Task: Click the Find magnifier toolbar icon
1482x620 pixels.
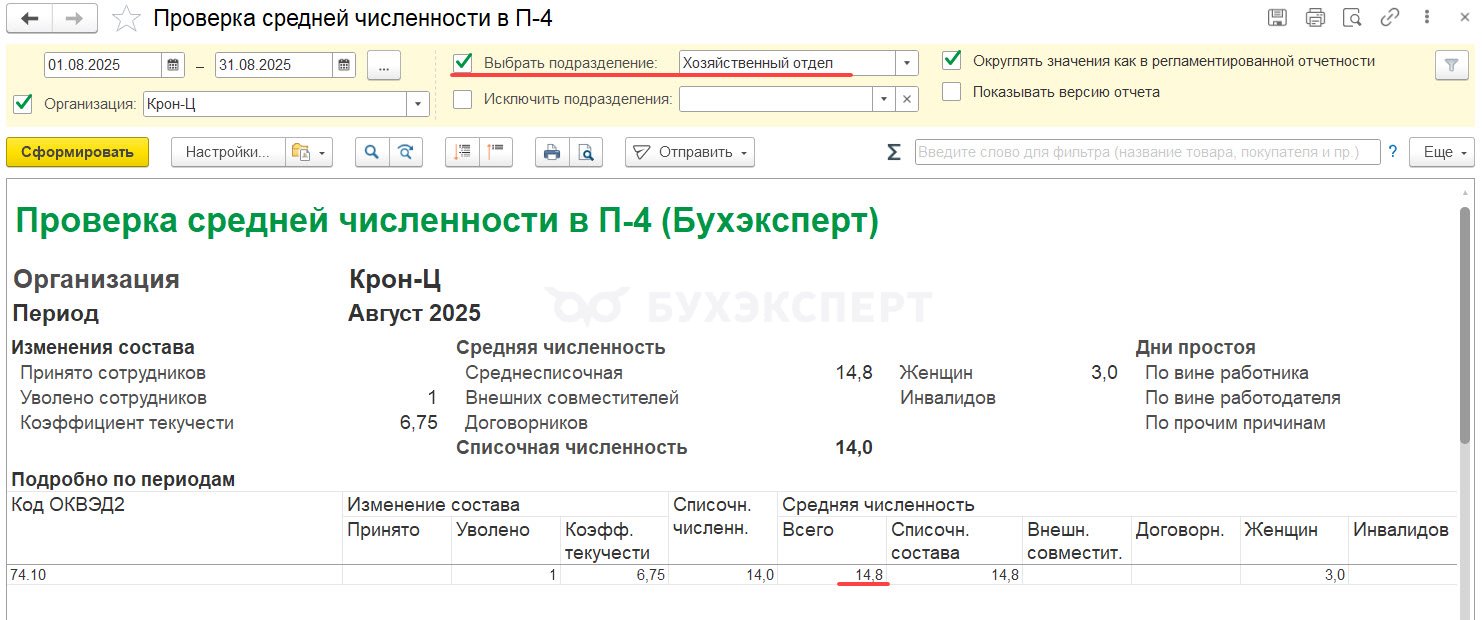Action: click(x=372, y=152)
